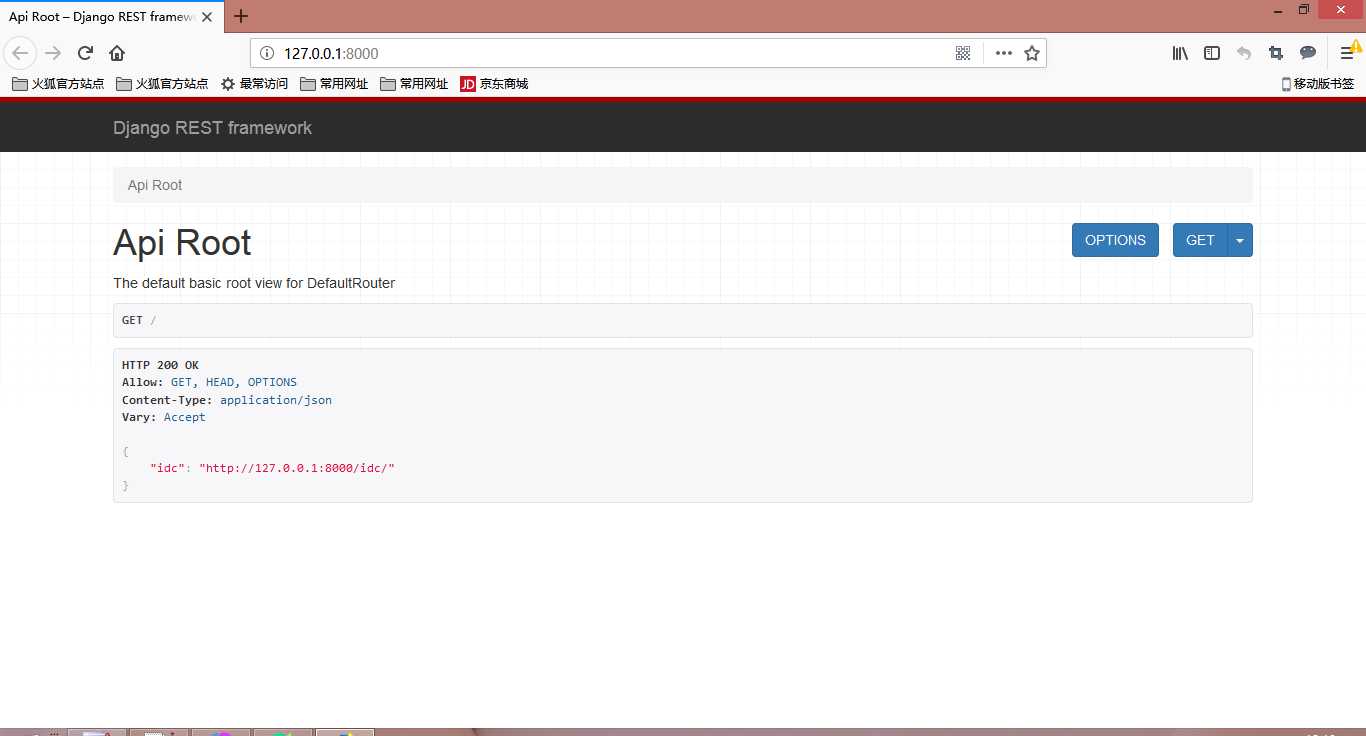Open the browser home page
This screenshot has width=1366, height=736.
click(117, 53)
